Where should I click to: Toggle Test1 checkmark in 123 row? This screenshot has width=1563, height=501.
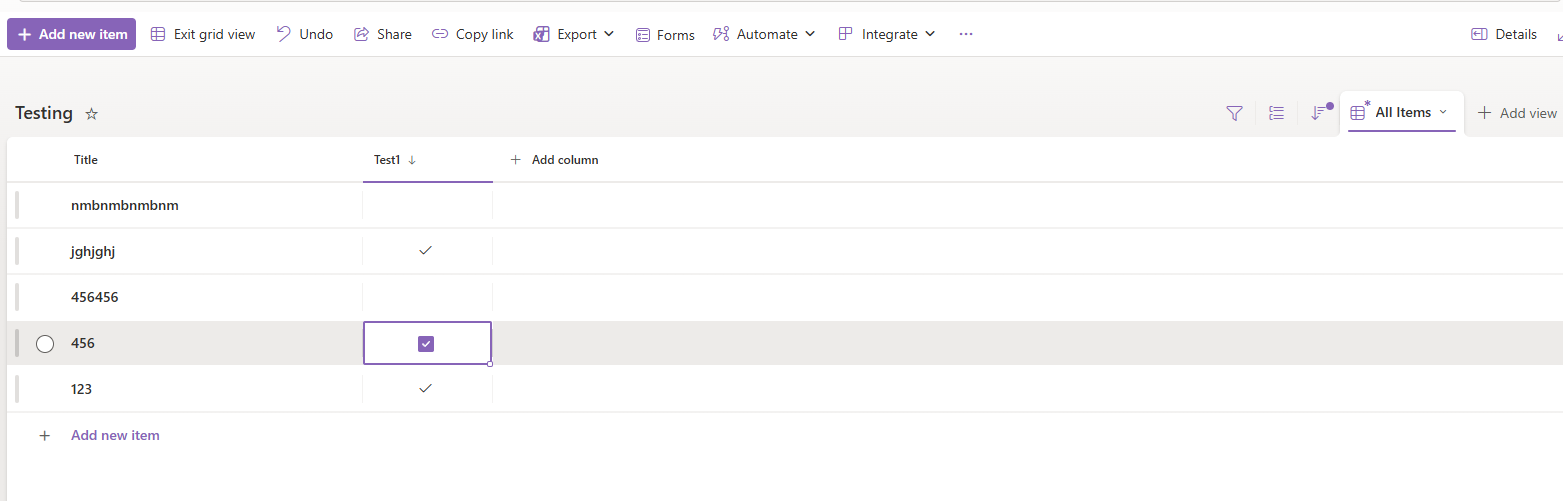(x=425, y=388)
